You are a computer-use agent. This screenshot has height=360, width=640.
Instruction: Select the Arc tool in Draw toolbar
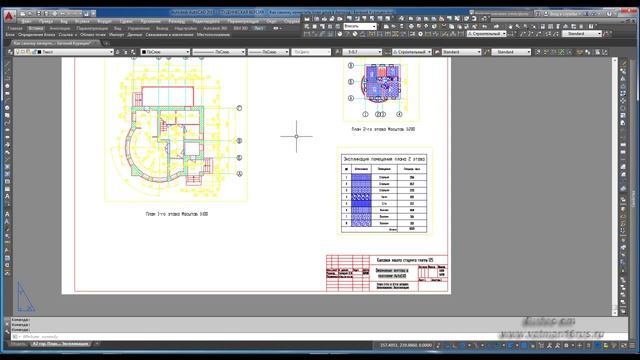tap(7, 100)
